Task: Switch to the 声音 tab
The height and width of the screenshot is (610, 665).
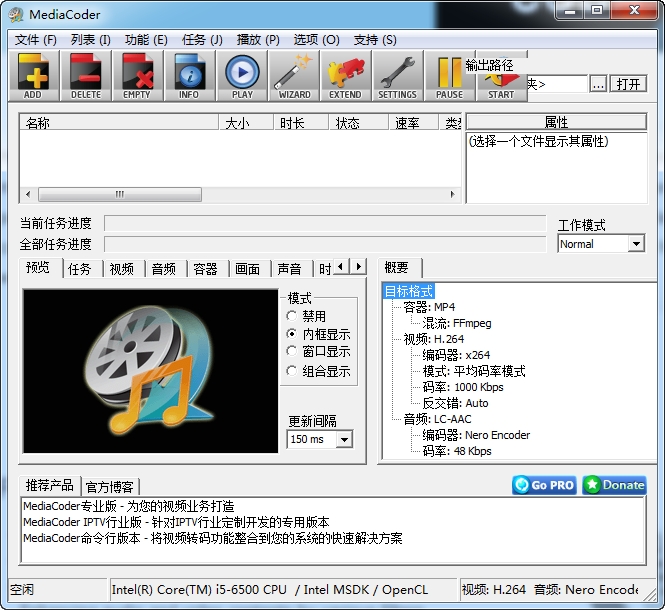Action: click(289, 269)
